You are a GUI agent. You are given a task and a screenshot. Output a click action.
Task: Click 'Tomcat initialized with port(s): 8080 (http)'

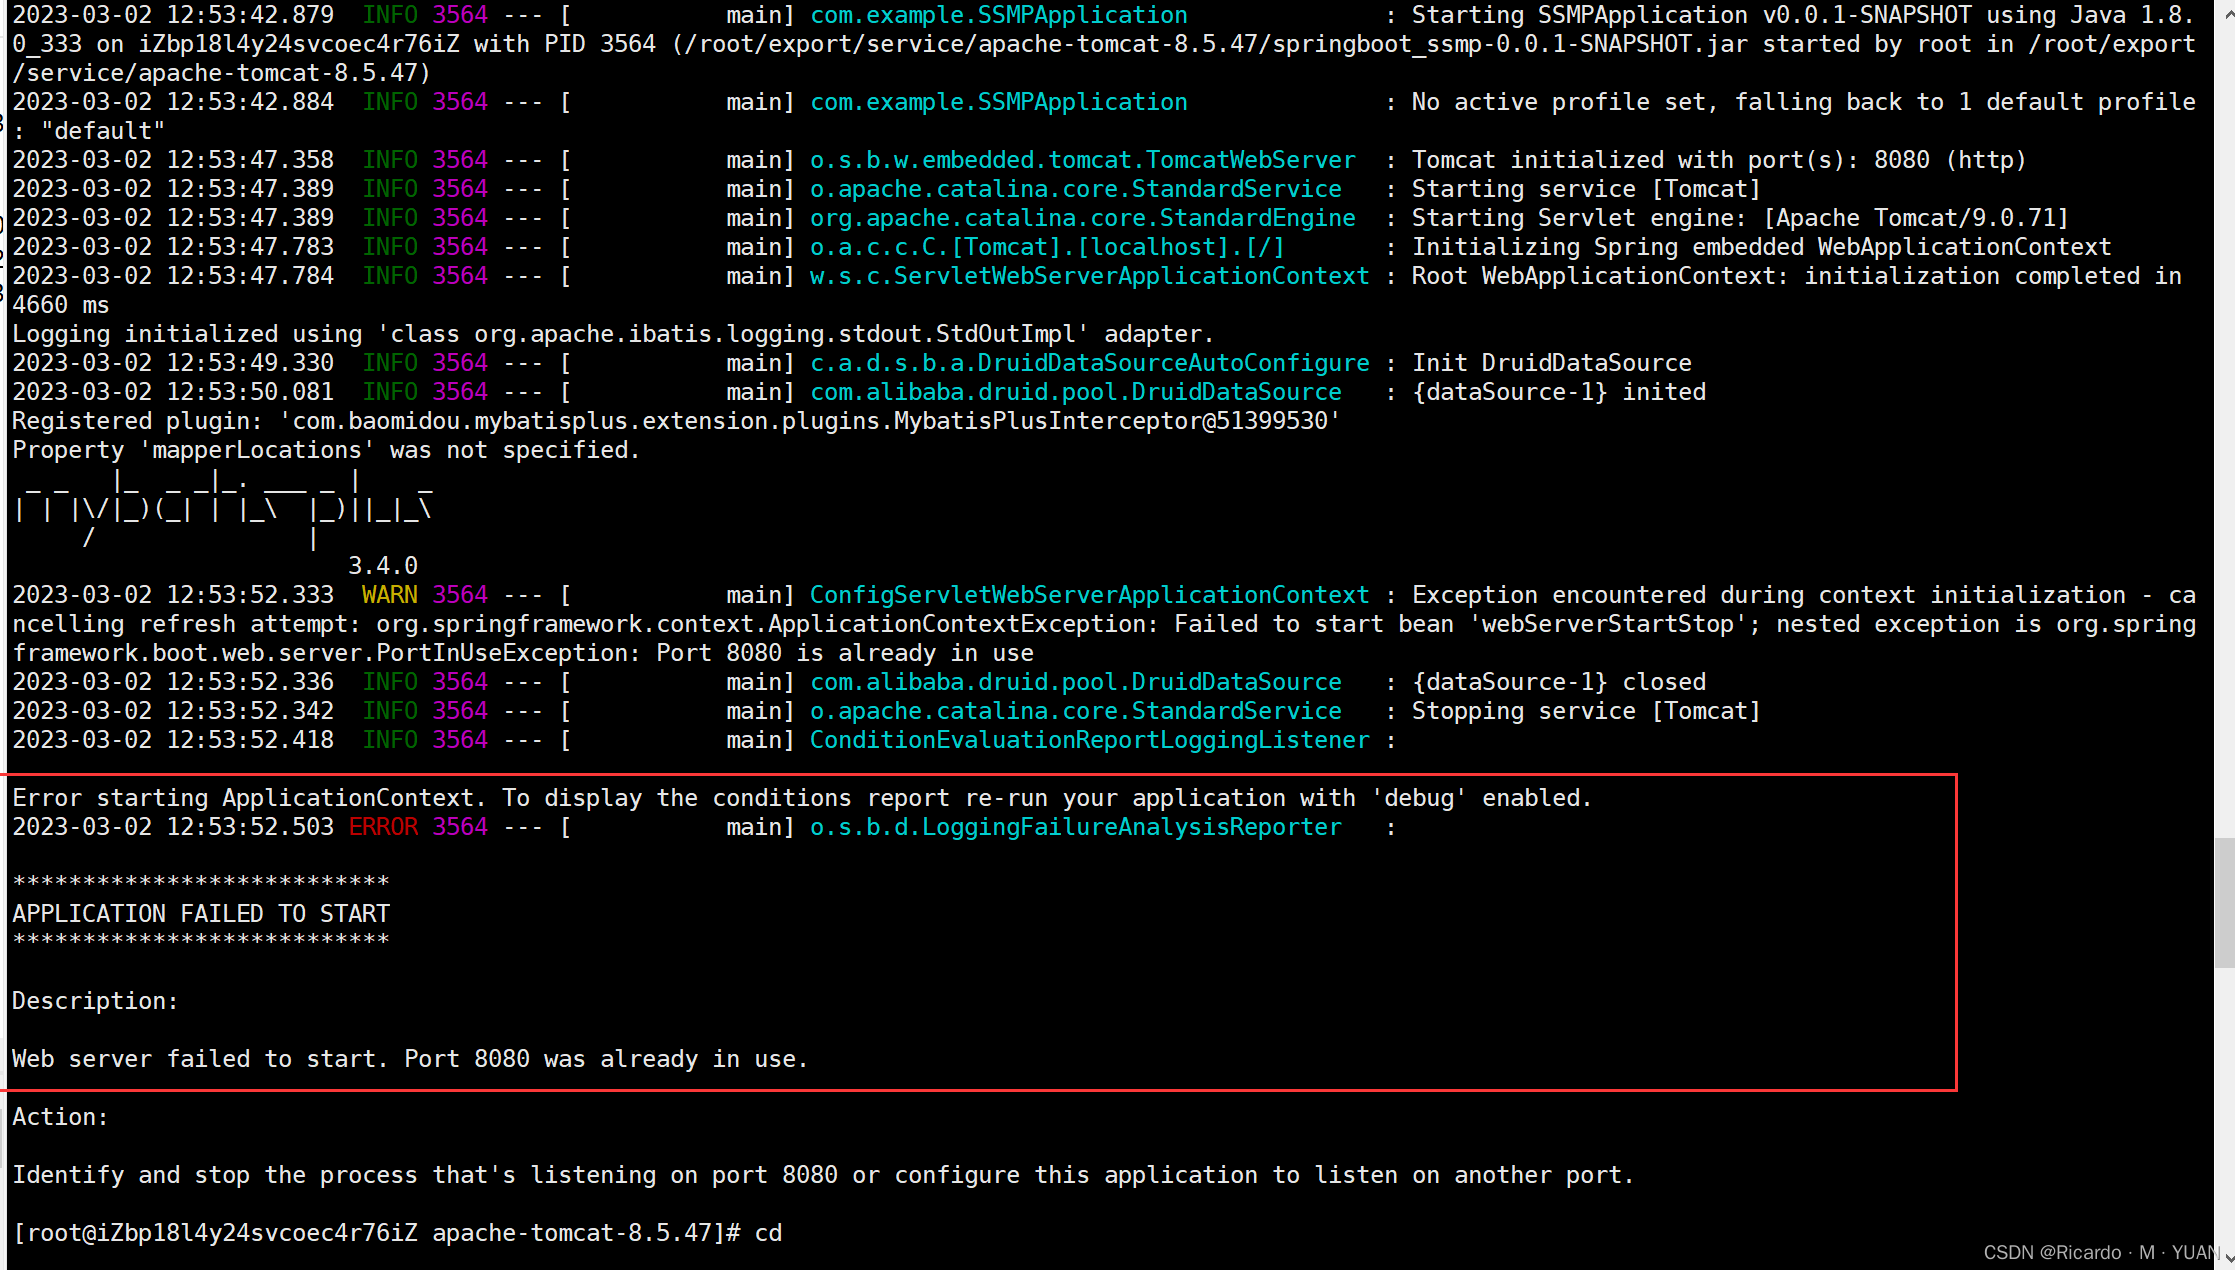(x=1718, y=160)
